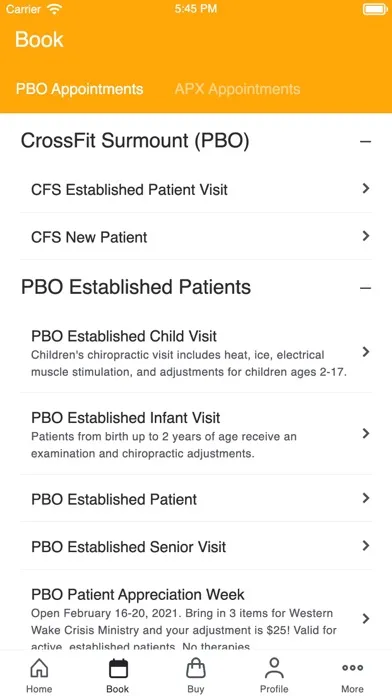
Task: Select the PBO Established Patient appointment
Action: pyautogui.click(x=196, y=498)
